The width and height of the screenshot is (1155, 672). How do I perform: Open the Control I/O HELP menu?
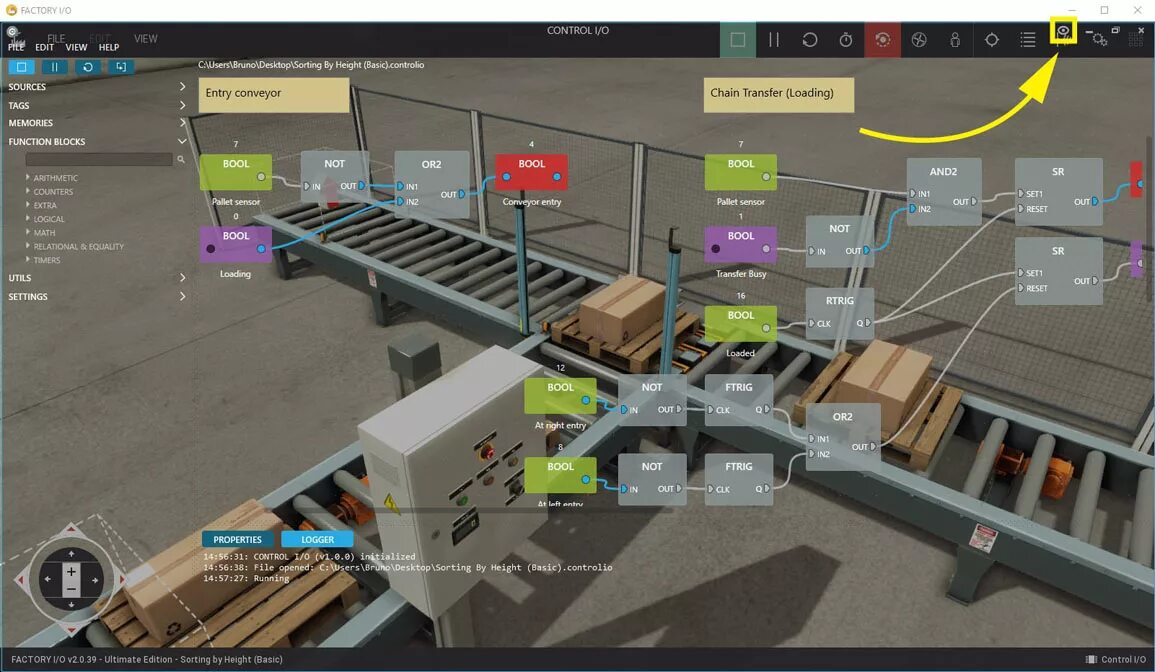[109, 47]
